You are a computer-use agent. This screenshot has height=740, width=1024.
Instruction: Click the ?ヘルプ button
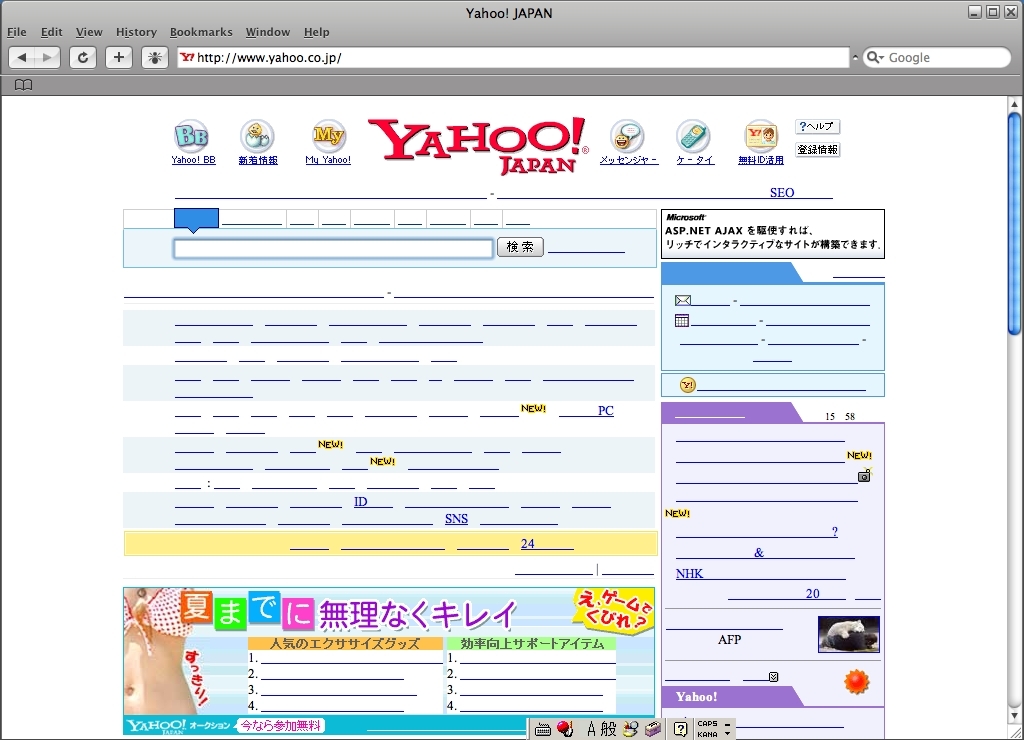click(x=817, y=127)
